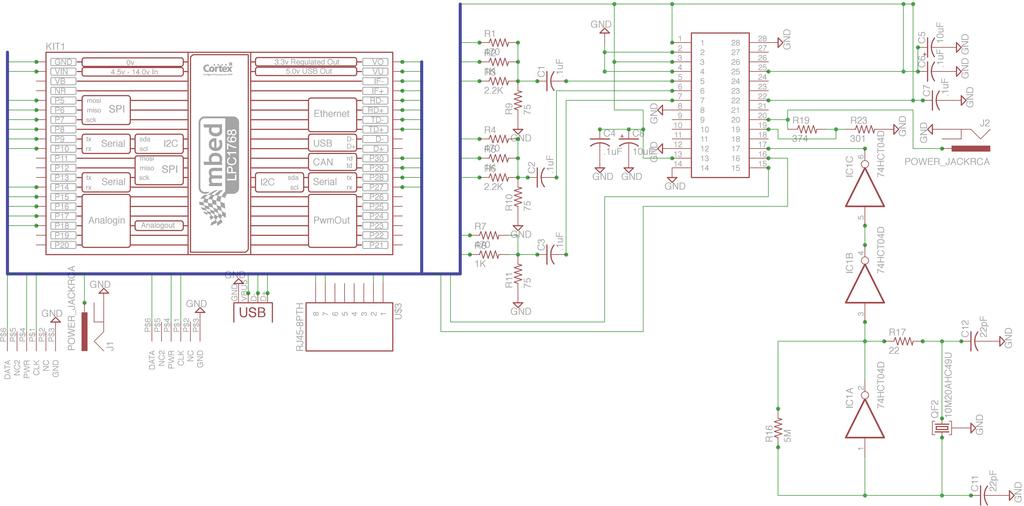
Task: Click the GND symbol under capacitor C4
Action: (x=602, y=172)
